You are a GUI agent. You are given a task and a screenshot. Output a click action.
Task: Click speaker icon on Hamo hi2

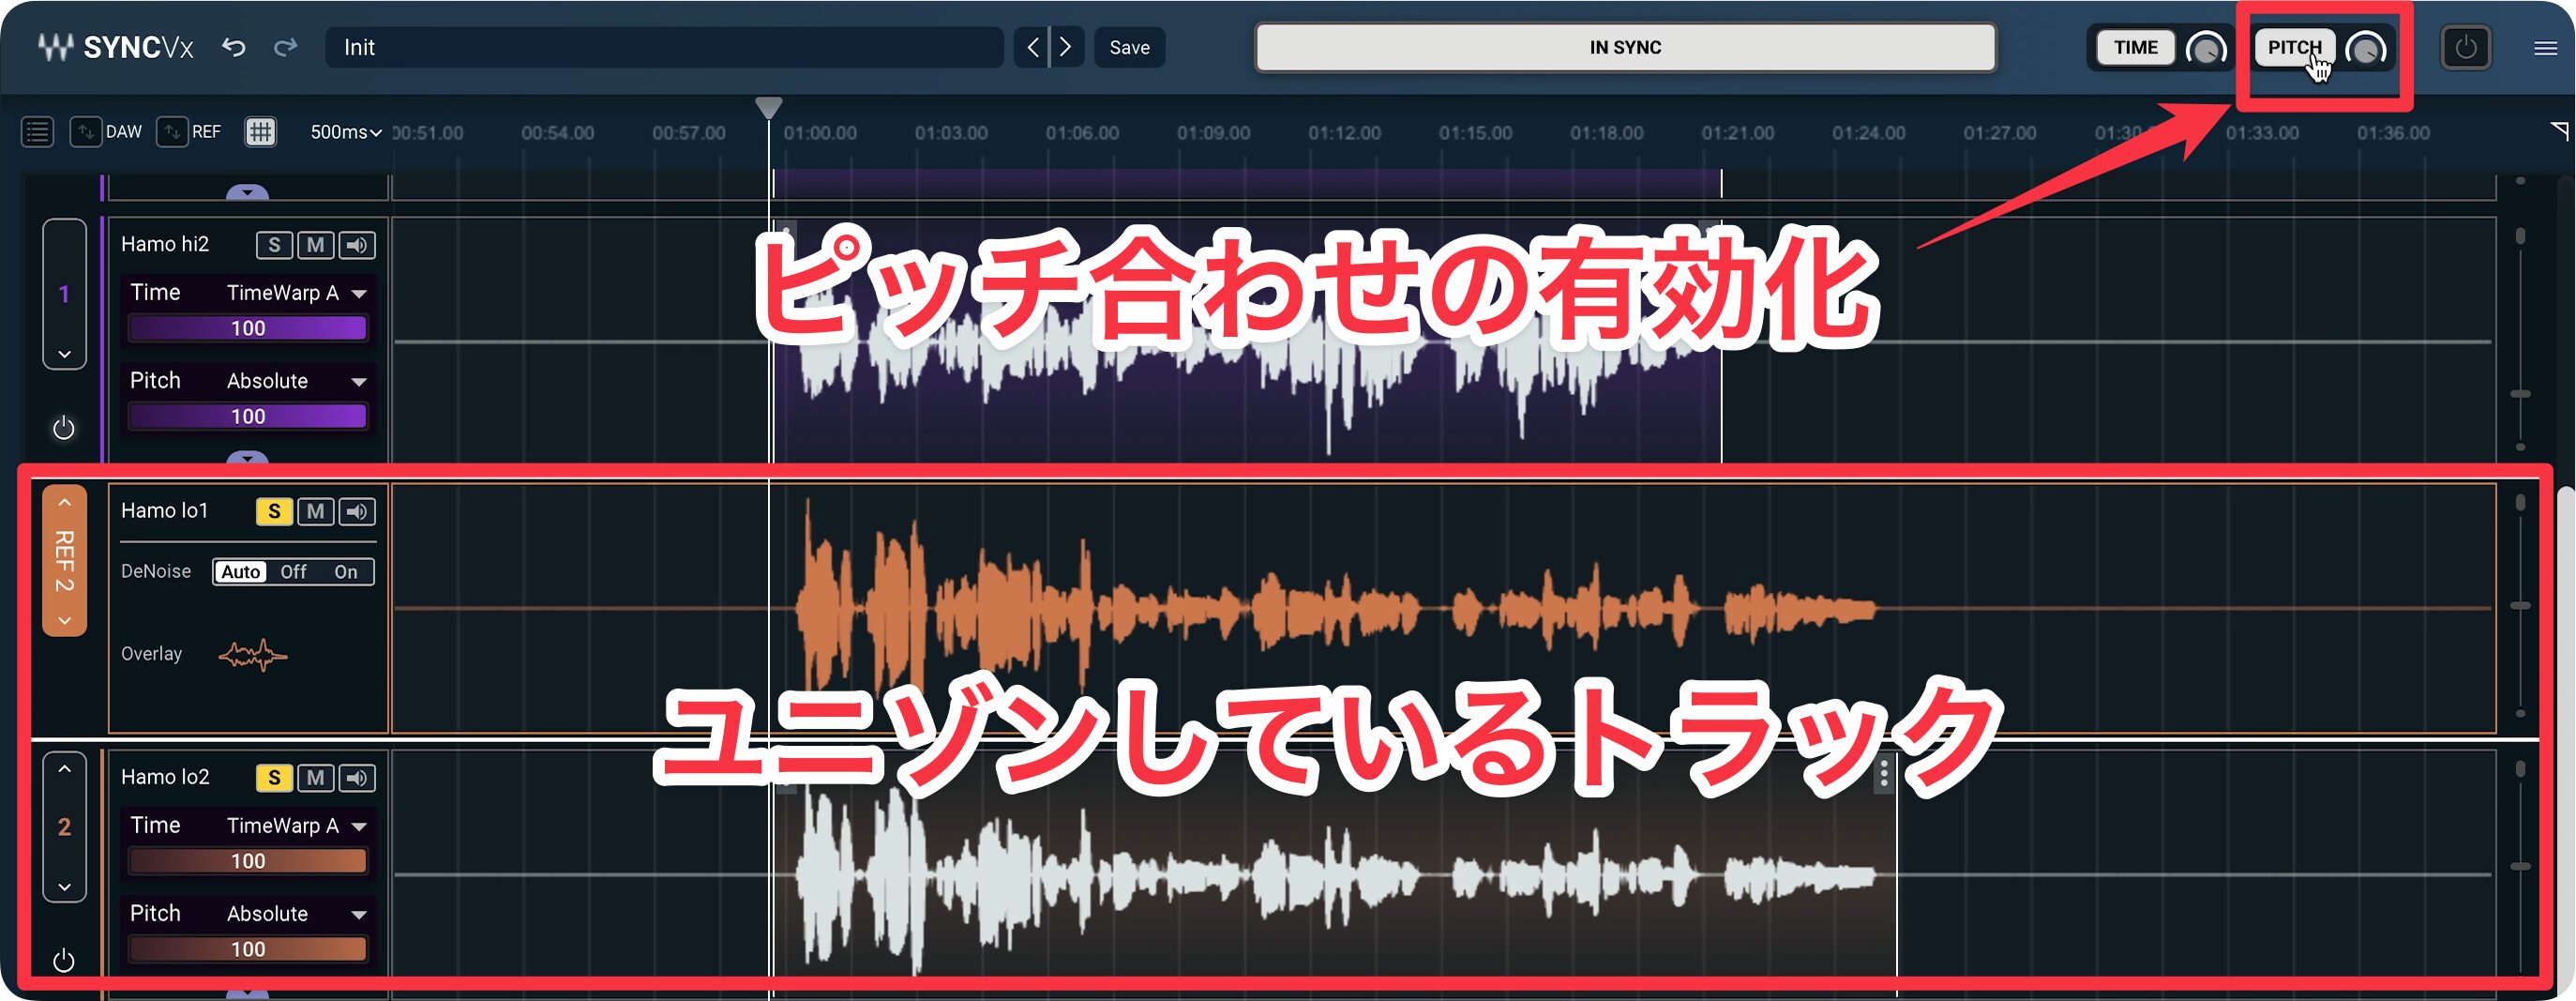coord(357,245)
